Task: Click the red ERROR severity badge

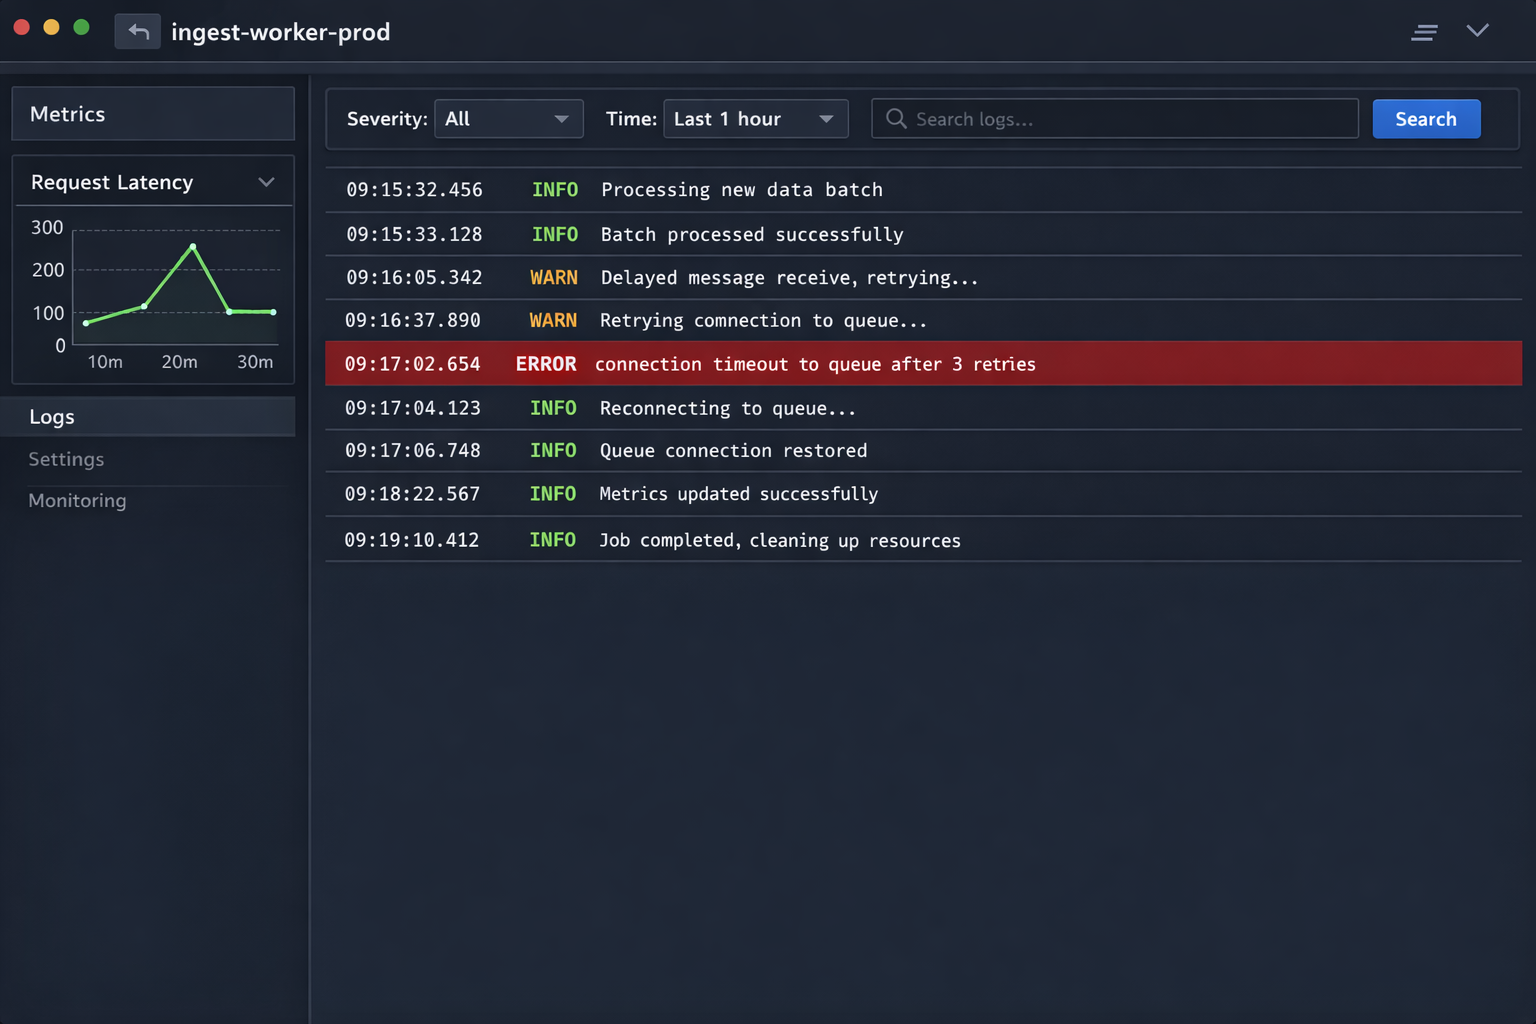Action: 546,364
